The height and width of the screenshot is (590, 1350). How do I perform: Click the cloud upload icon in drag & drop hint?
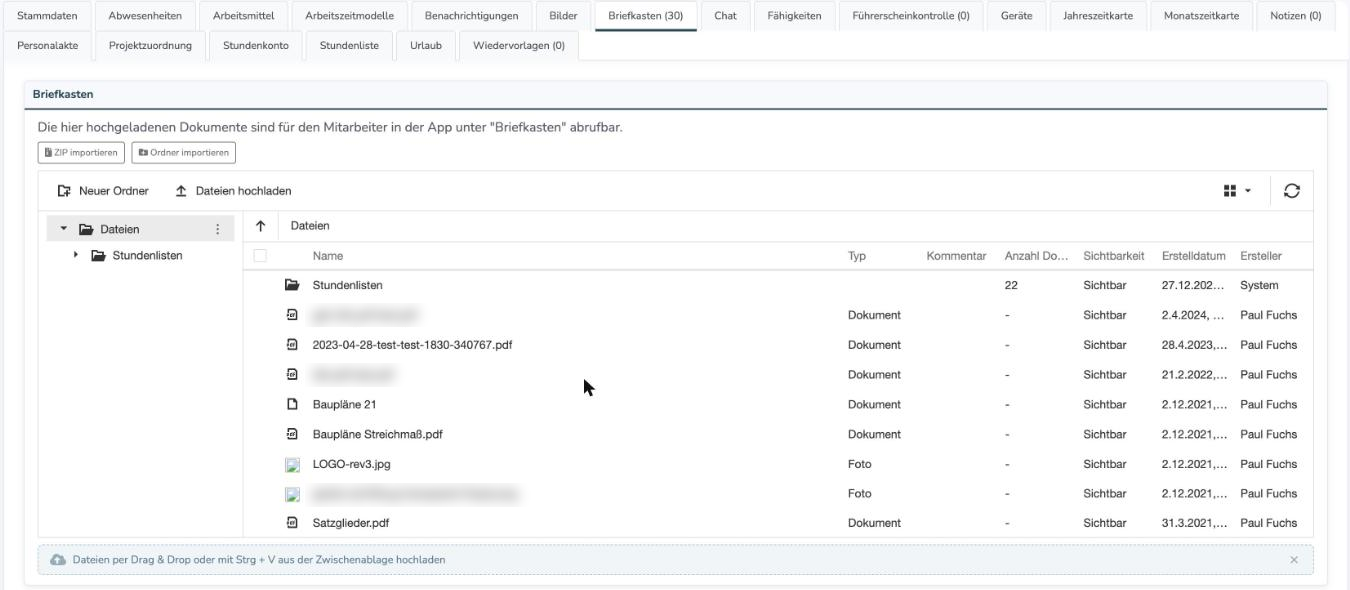57,560
